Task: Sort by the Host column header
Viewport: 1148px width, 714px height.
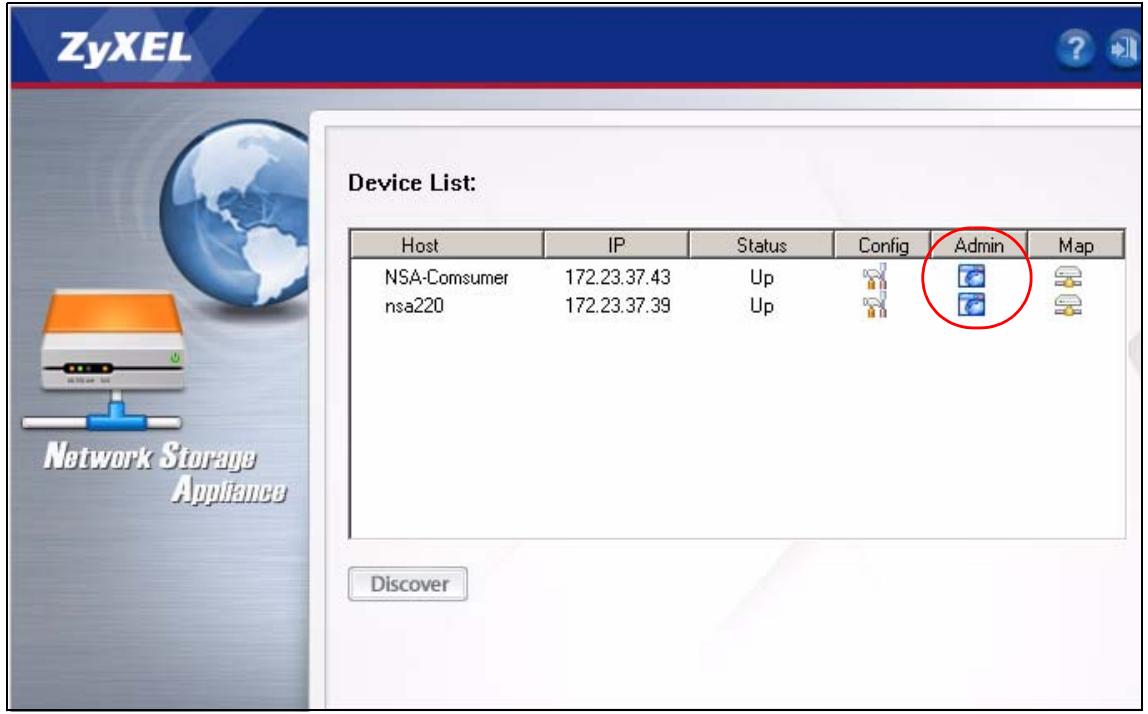Action: coord(447,245)
